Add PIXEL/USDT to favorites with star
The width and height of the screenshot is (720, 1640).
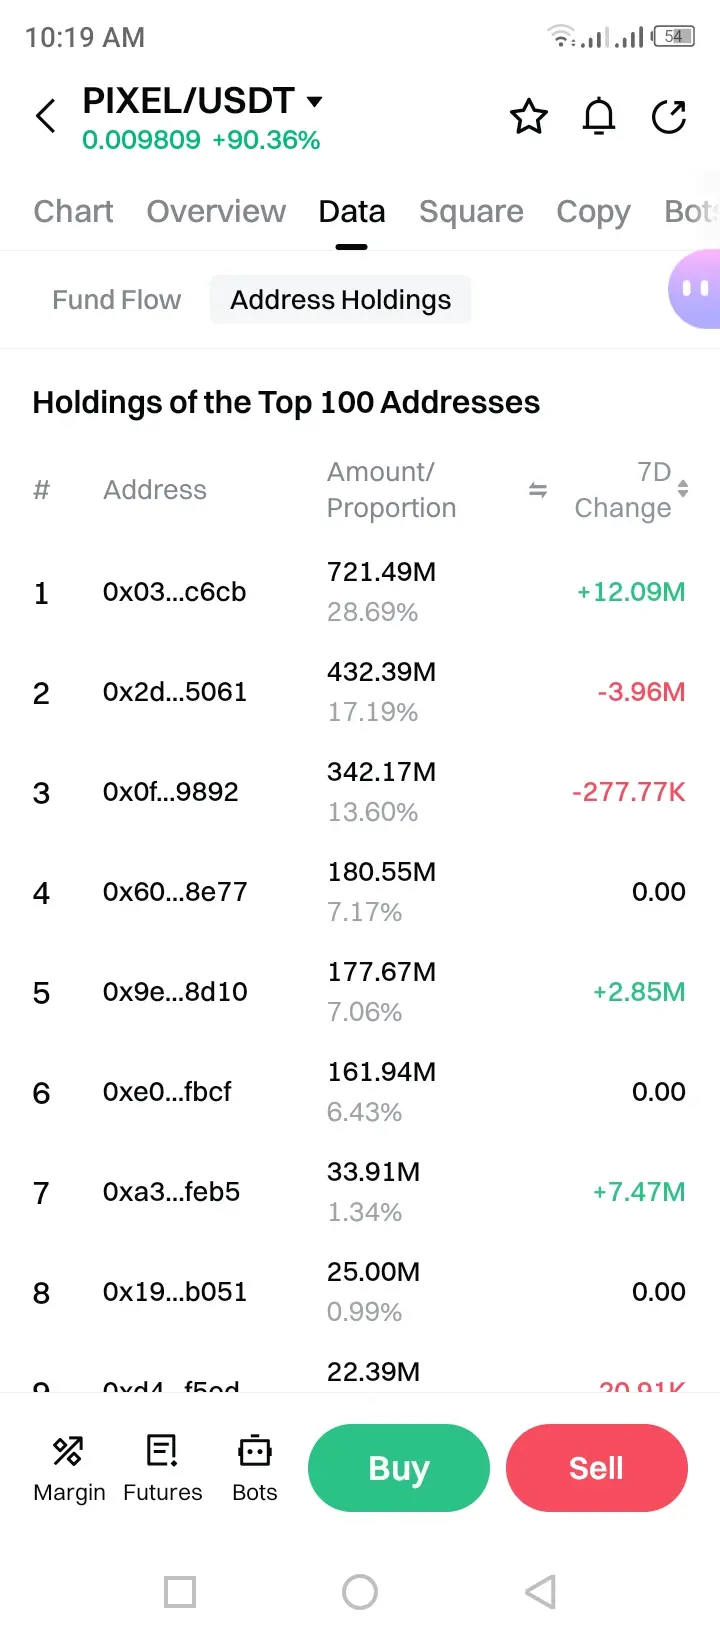click(528, 117)
